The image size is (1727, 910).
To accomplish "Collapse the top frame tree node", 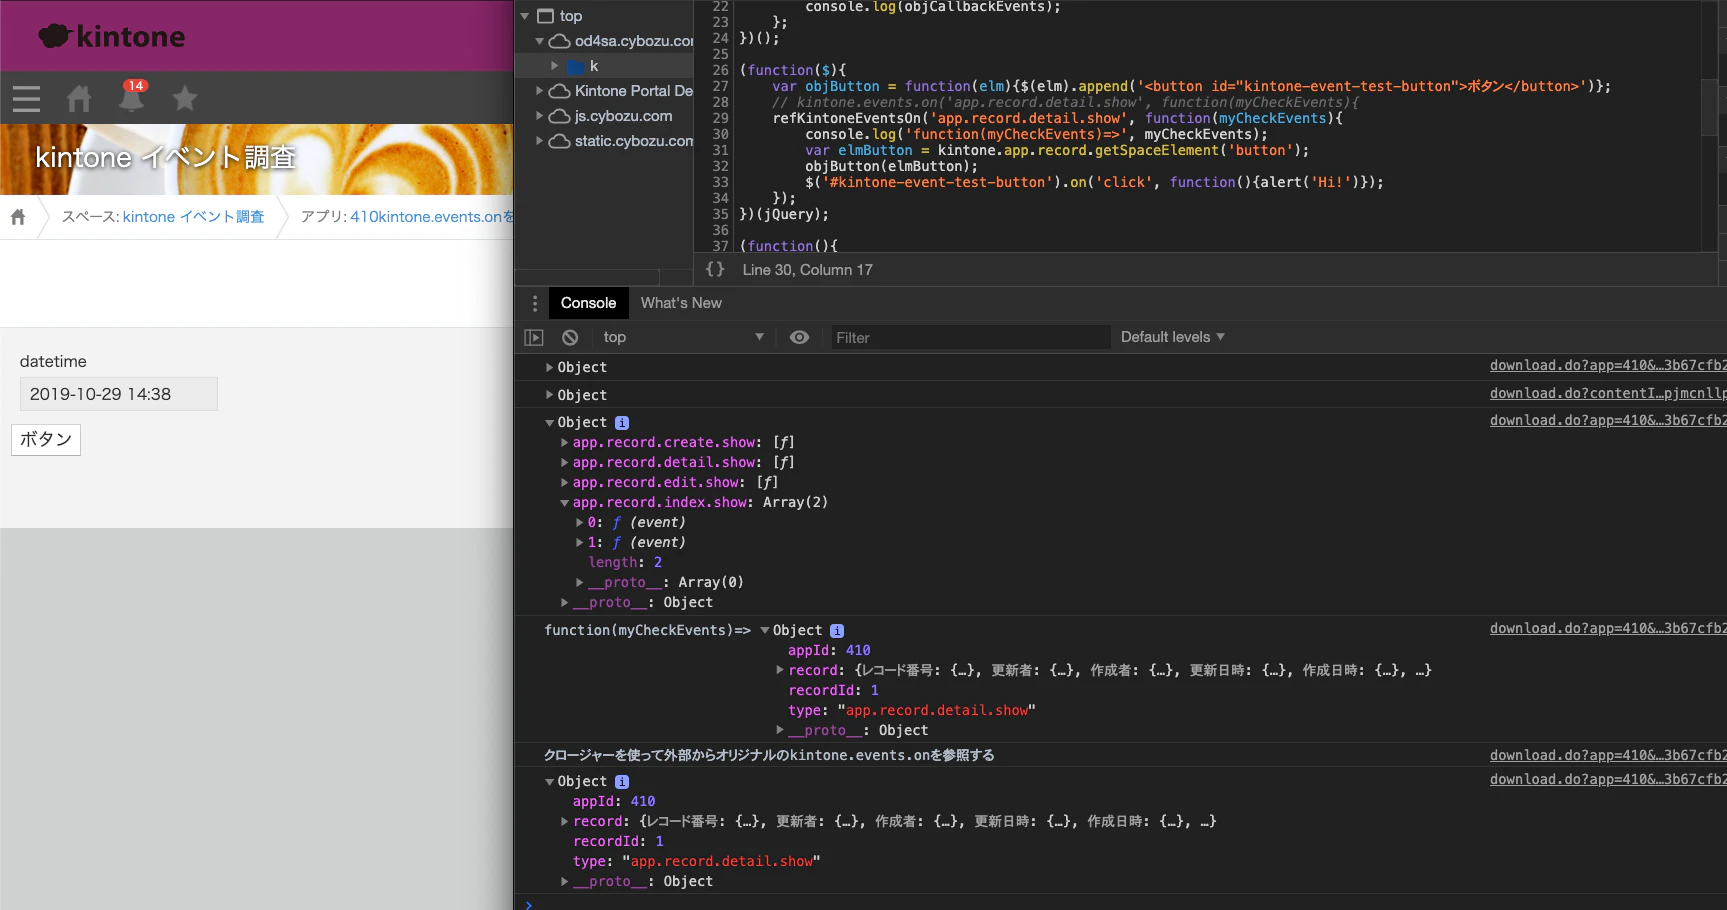I will click(525, 16).
